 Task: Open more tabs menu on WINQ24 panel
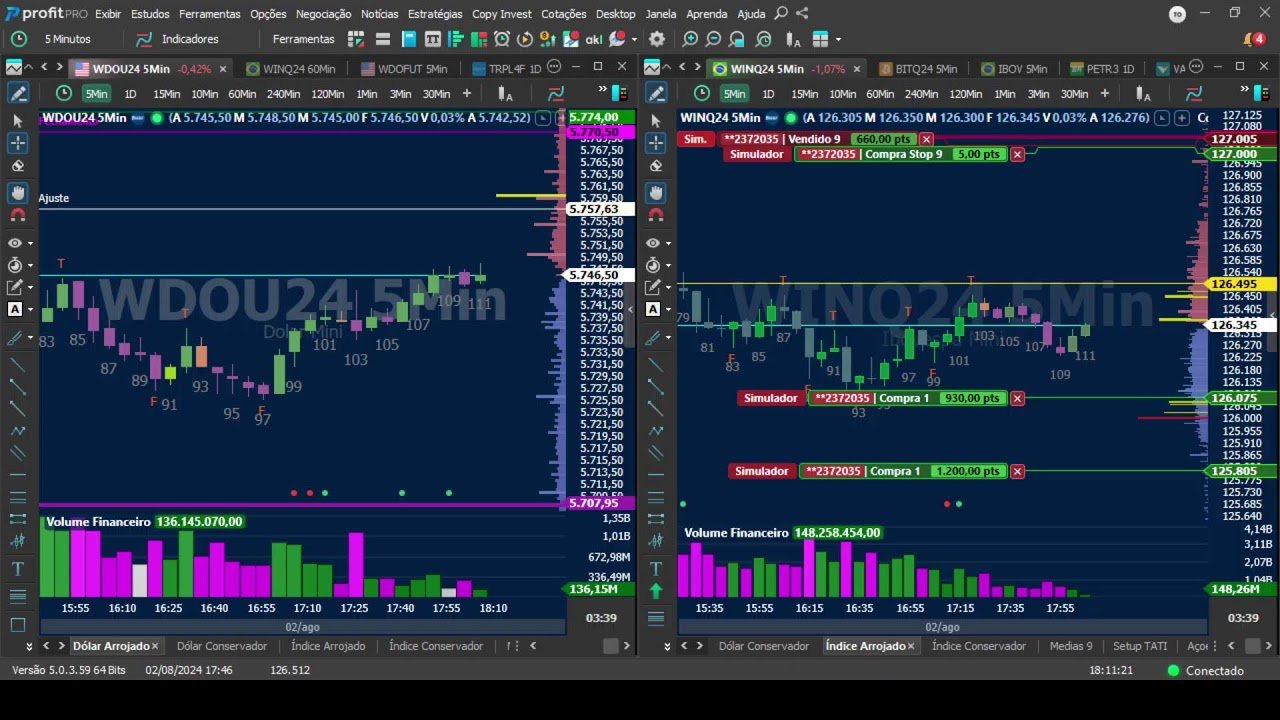point(1197,68)
